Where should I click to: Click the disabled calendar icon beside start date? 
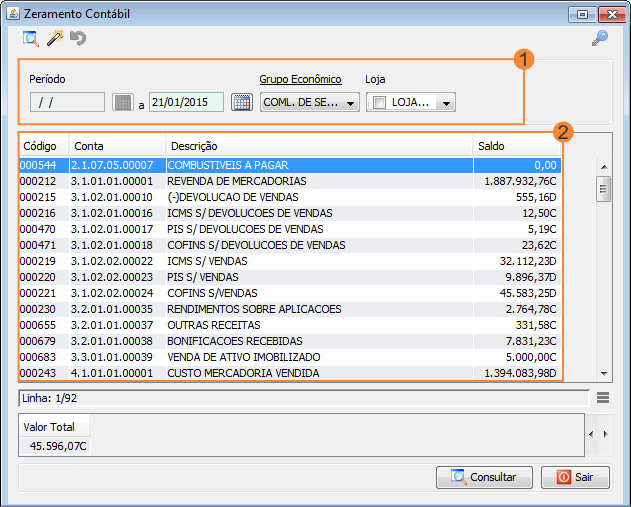coord(123,102)
